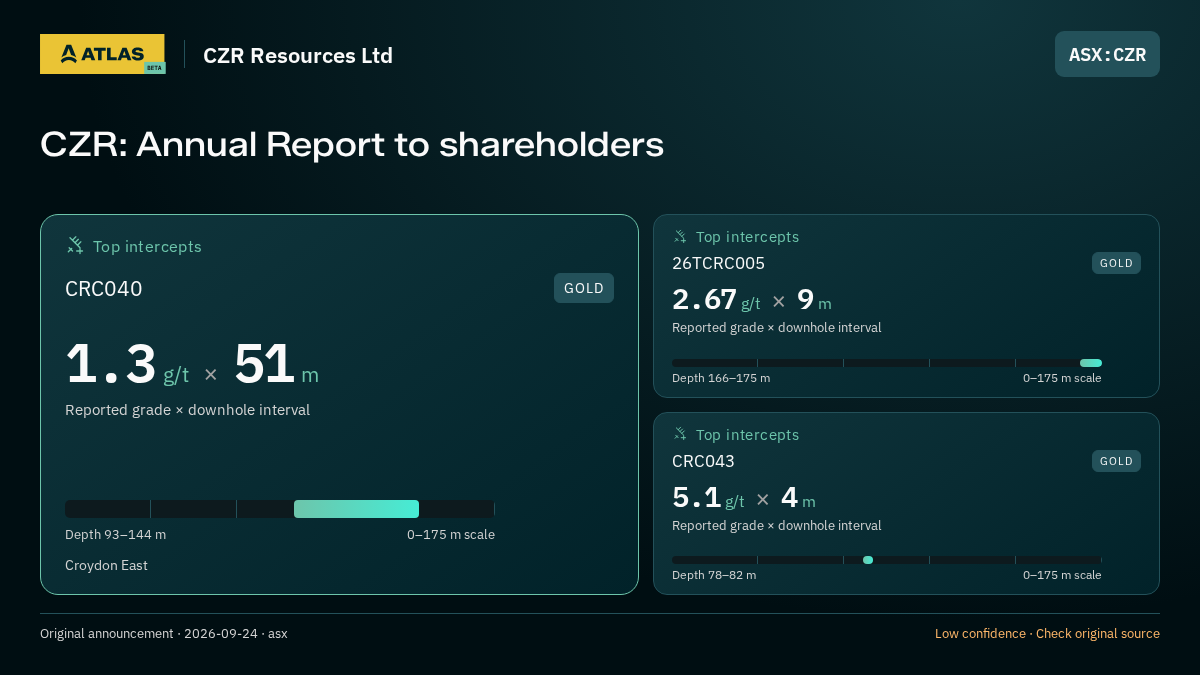Click the 2.67 g/t grade value
1200x675 pixels.
pyautogui.click(x=716, y=300)
